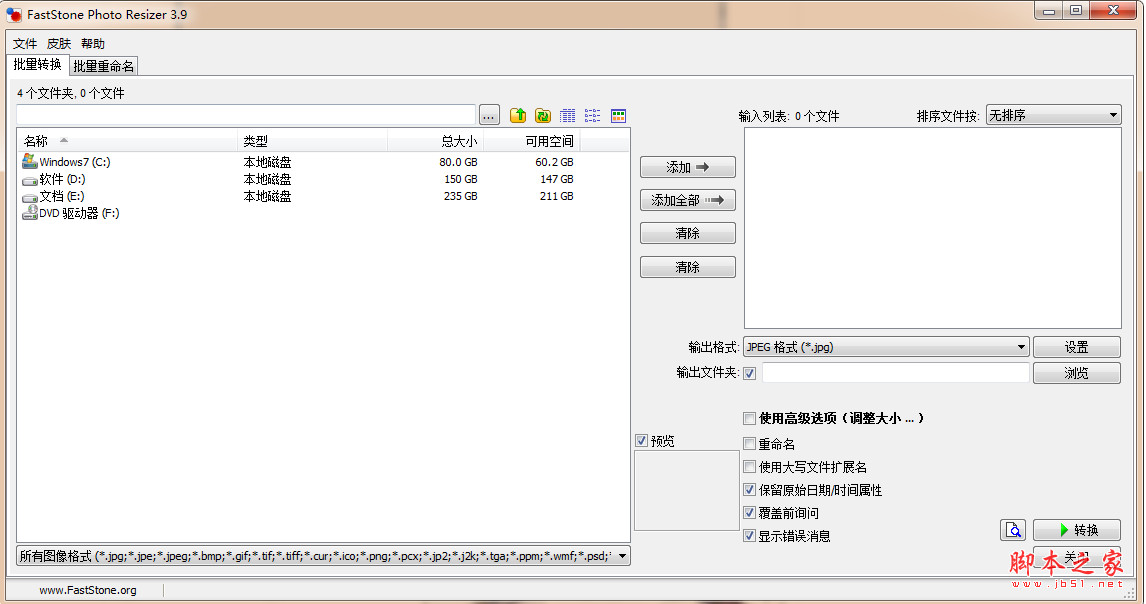Click the FastStone app icon in title bar
1146x604 pixels.
(14, 15)
